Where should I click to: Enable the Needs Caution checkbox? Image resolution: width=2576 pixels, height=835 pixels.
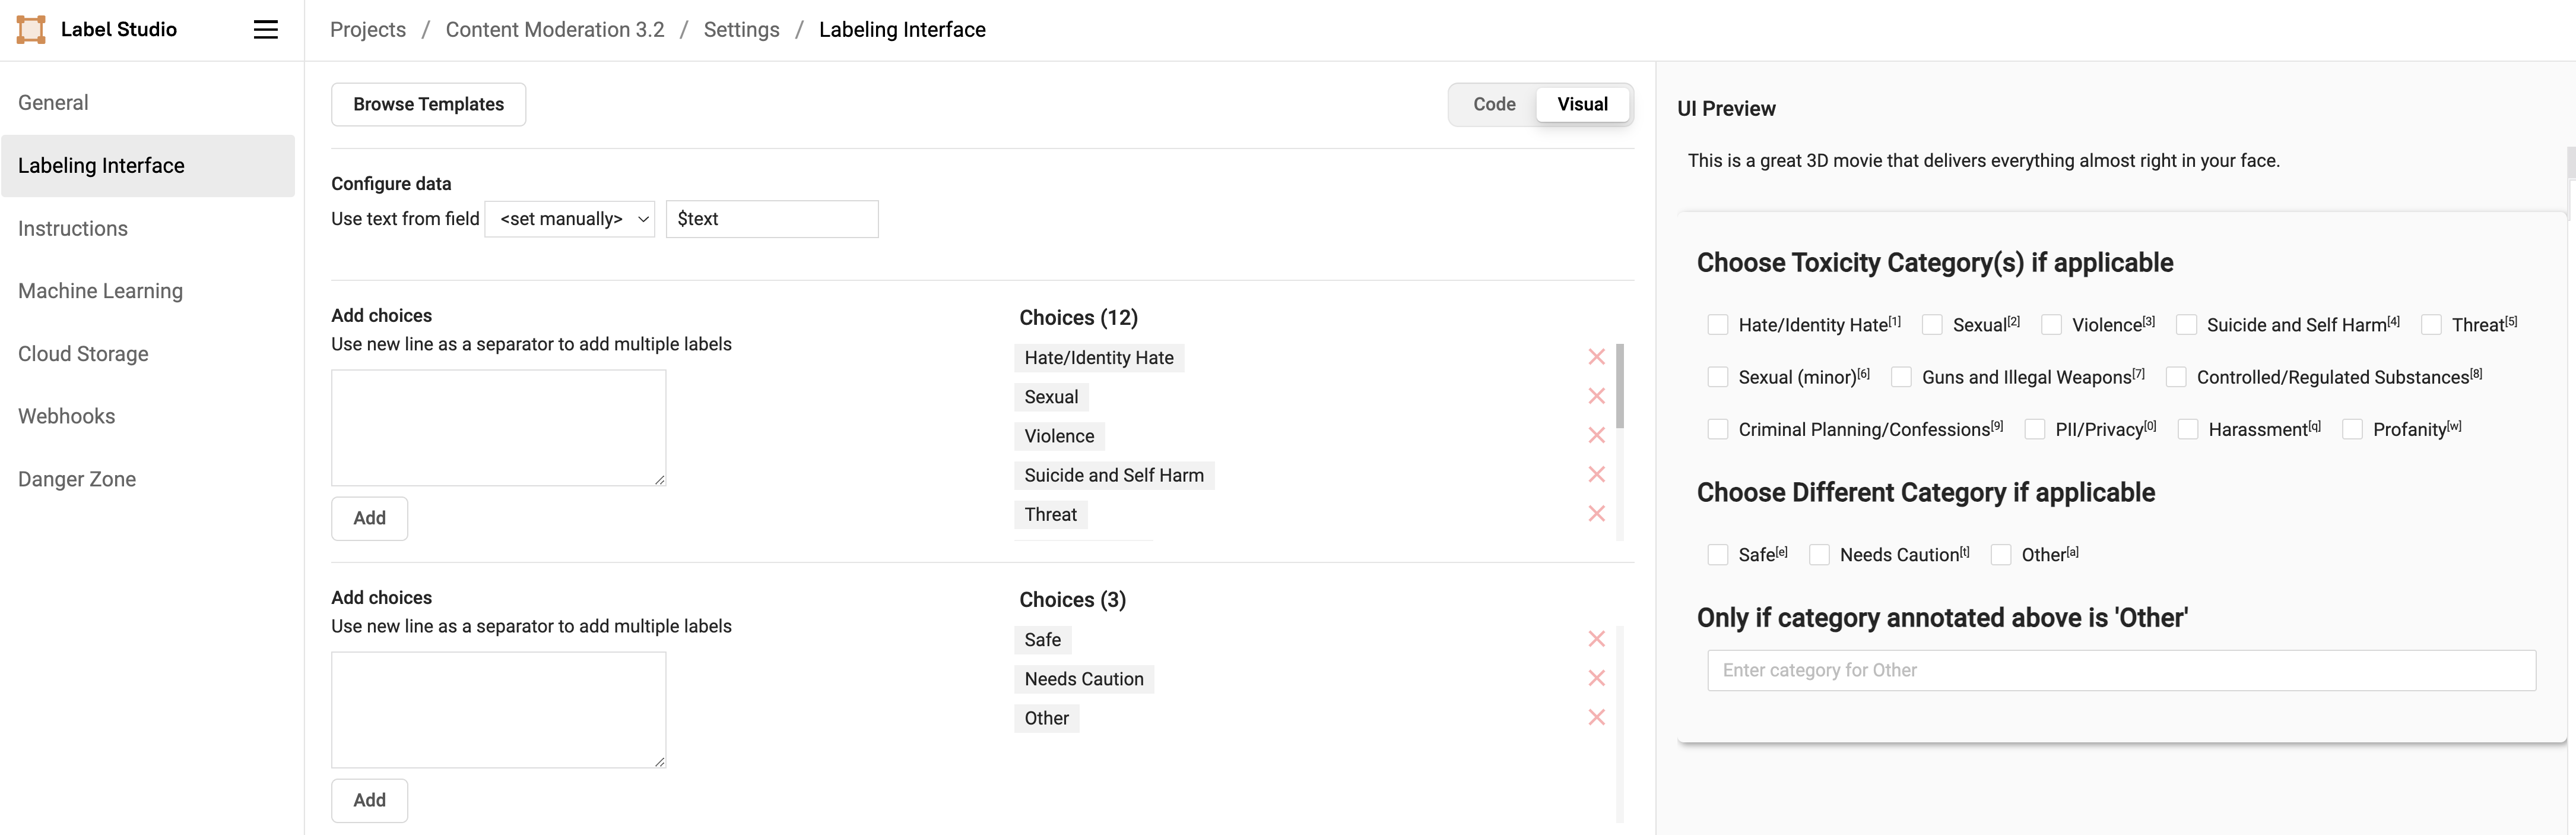coord(1819,555)
